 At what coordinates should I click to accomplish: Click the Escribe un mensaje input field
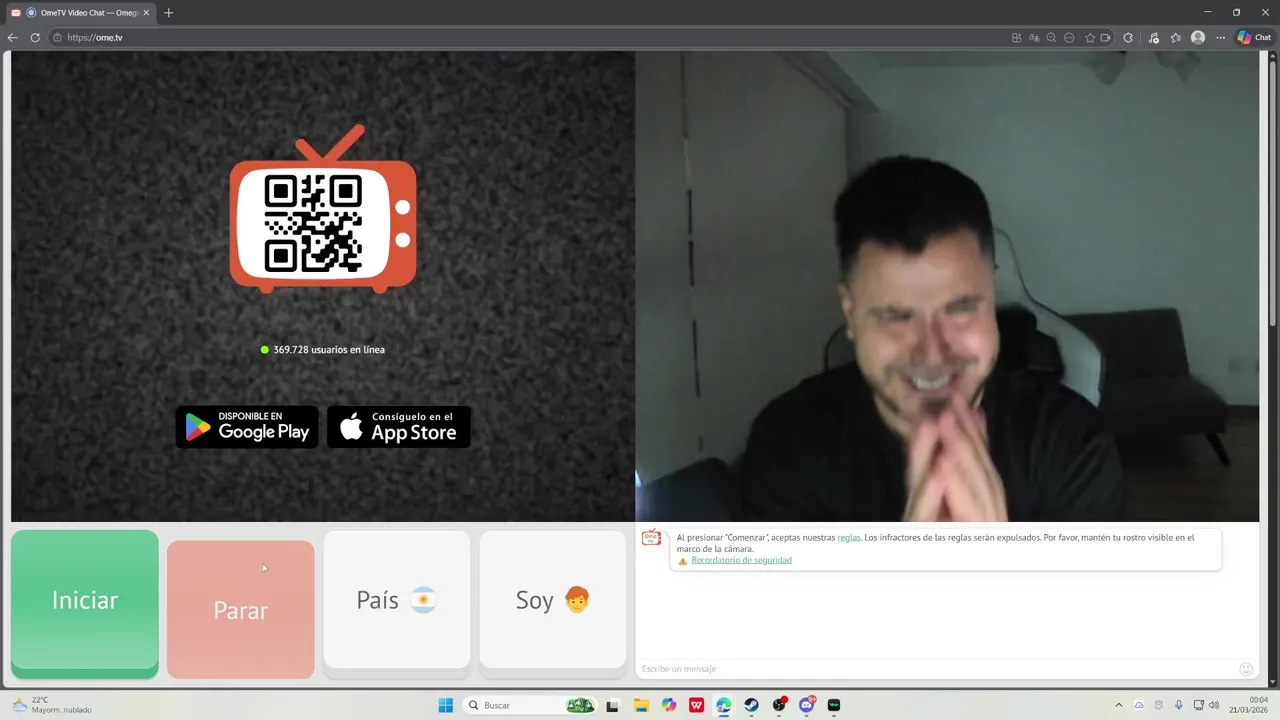click(936, 669)
